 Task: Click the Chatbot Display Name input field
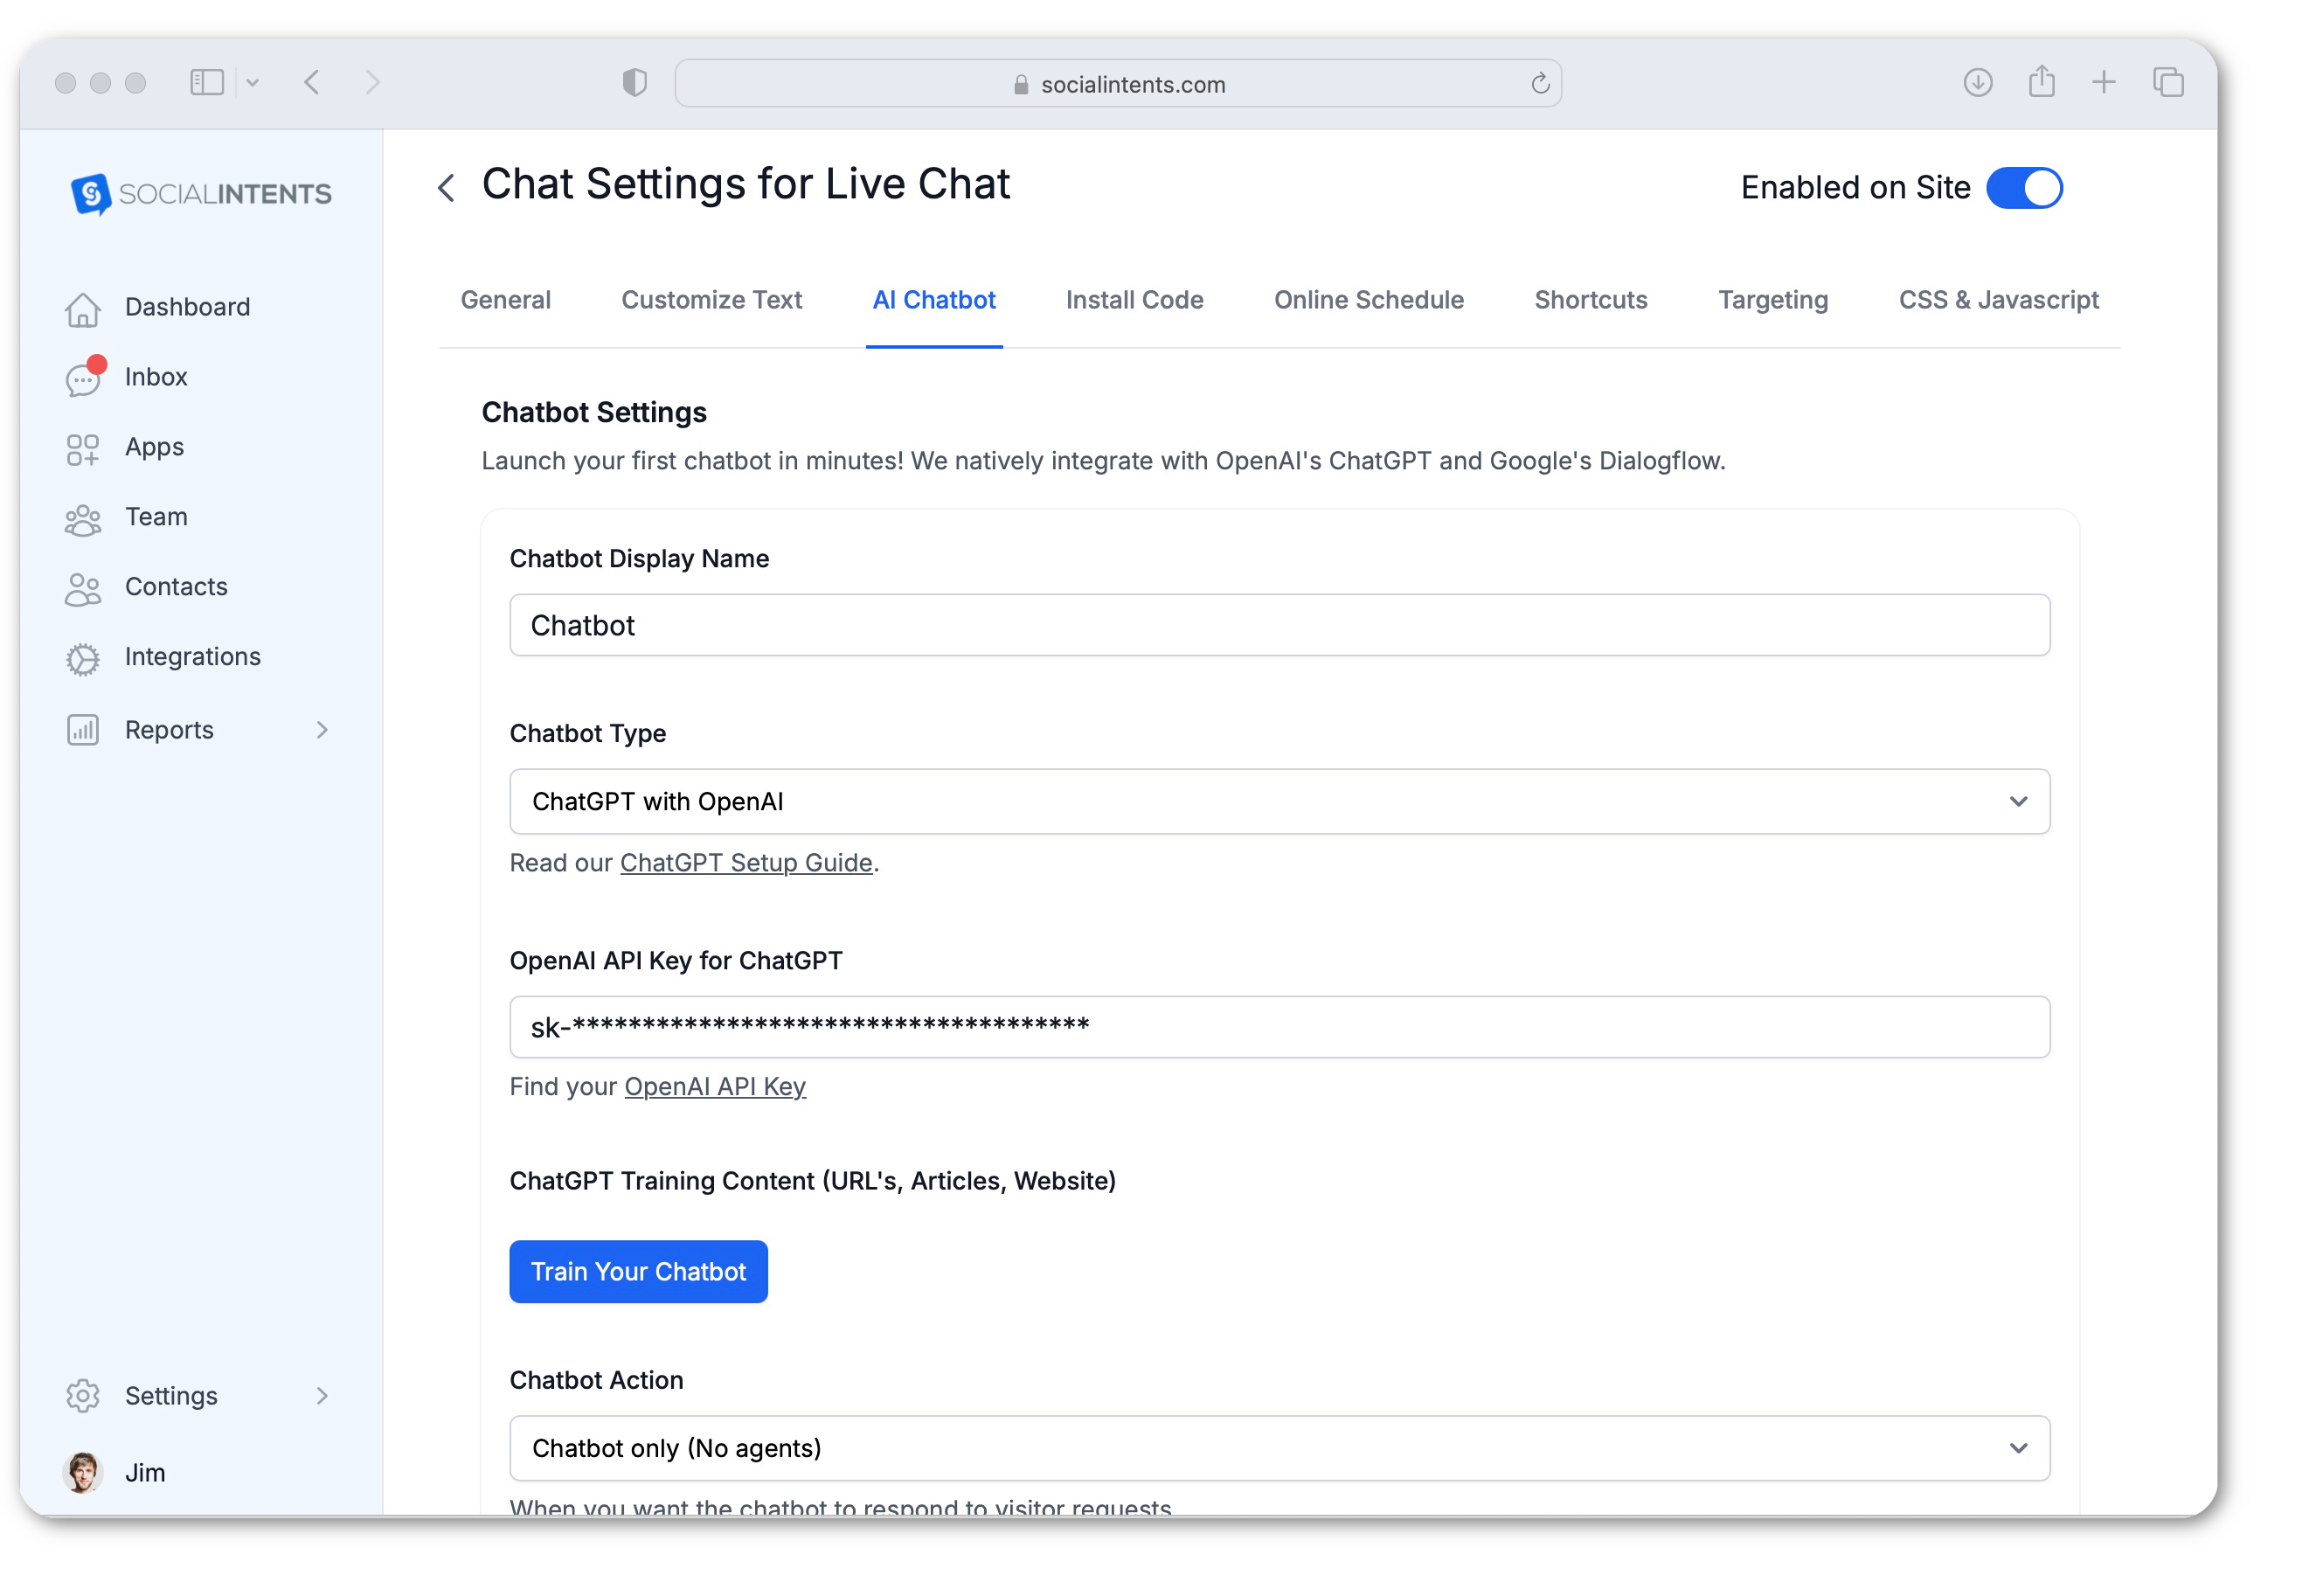pos(1279,625)
